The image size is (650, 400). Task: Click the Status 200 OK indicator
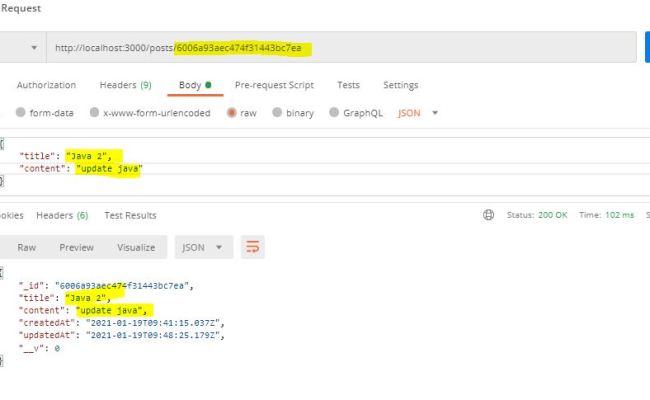pos(537,215)
